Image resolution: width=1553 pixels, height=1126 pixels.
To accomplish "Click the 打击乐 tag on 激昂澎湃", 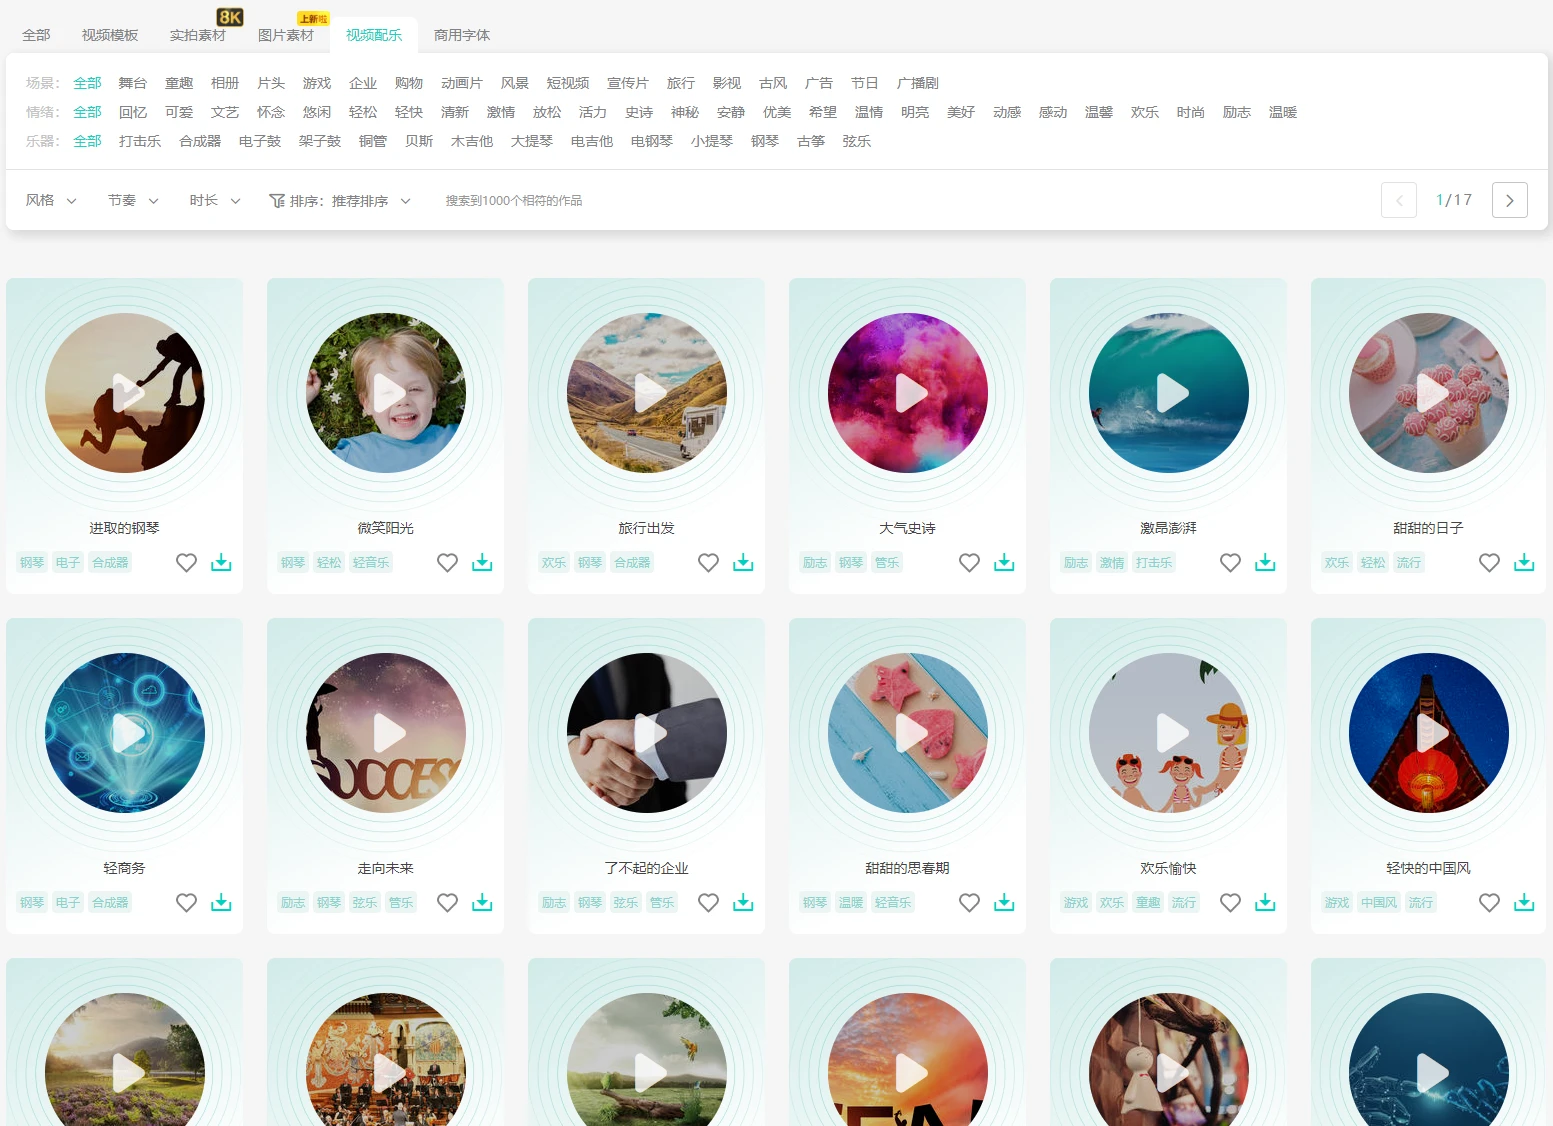I will (1154, 562).
